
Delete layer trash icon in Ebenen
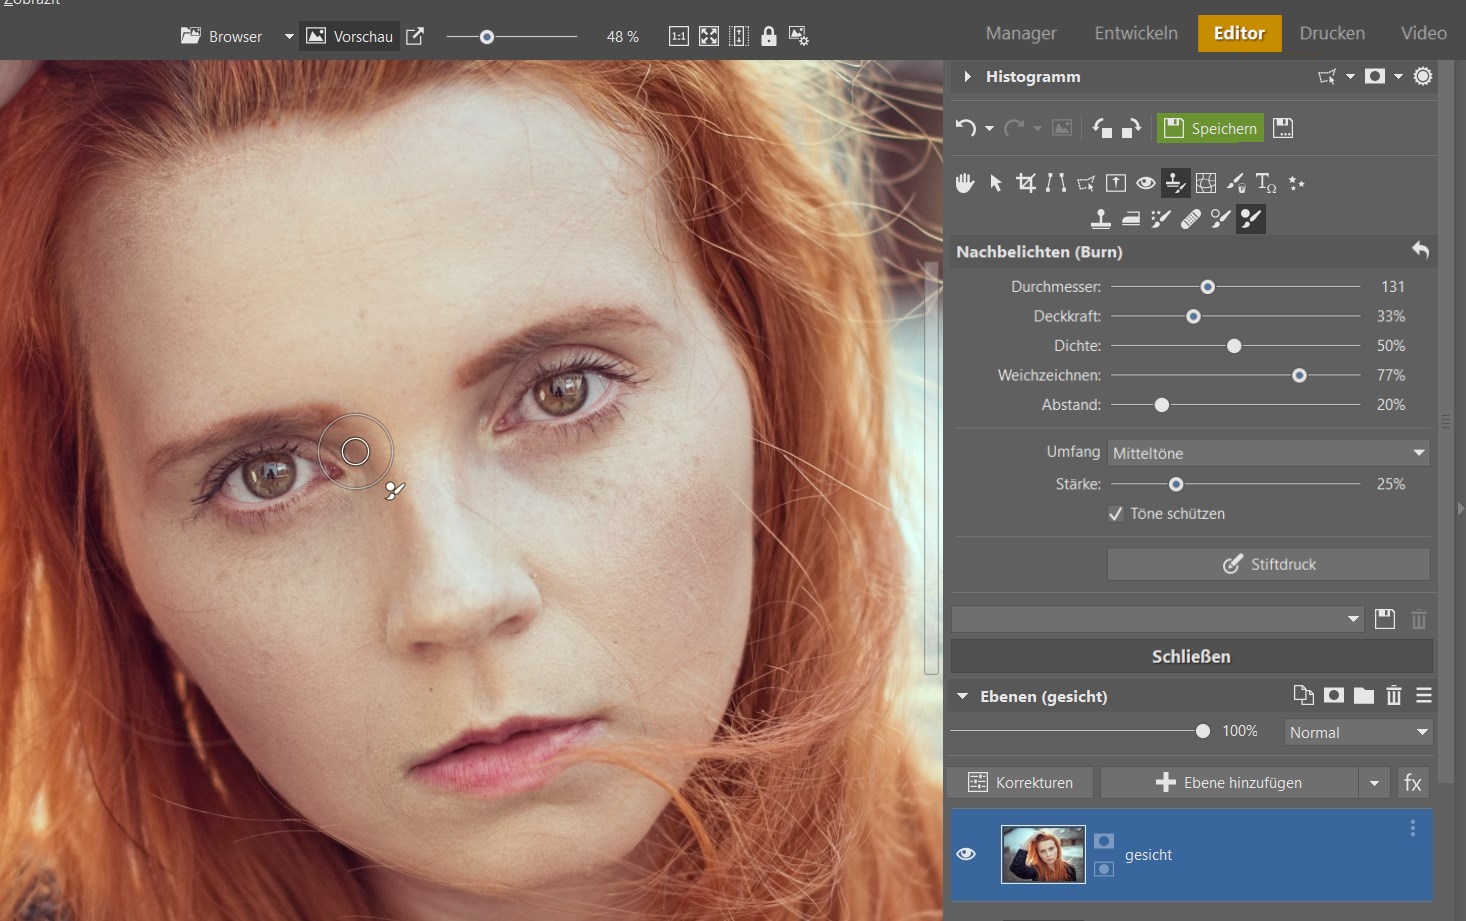[x=1394, y=695]
